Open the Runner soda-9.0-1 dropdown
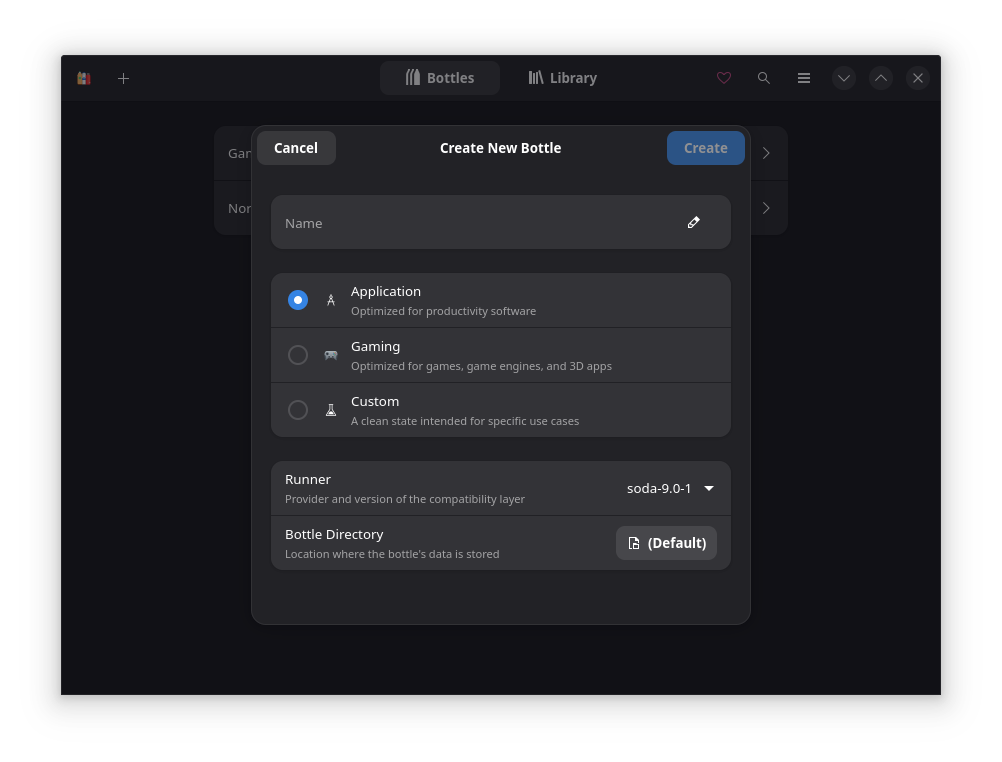 [x=670, y=488]
